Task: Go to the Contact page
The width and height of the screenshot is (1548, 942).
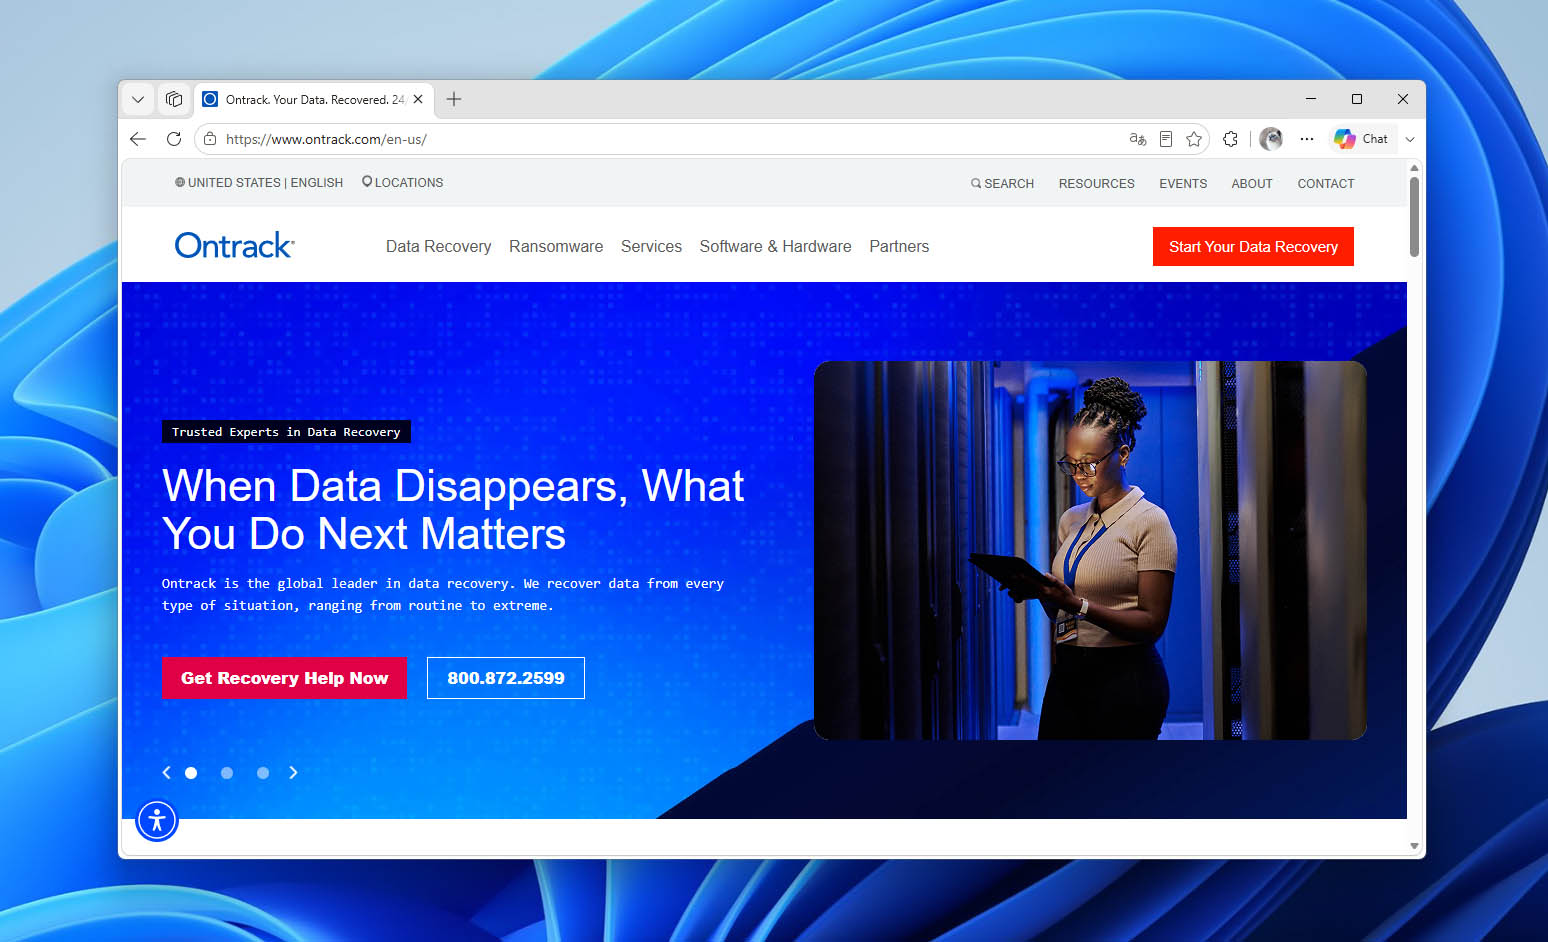Action: (1326, 184)
